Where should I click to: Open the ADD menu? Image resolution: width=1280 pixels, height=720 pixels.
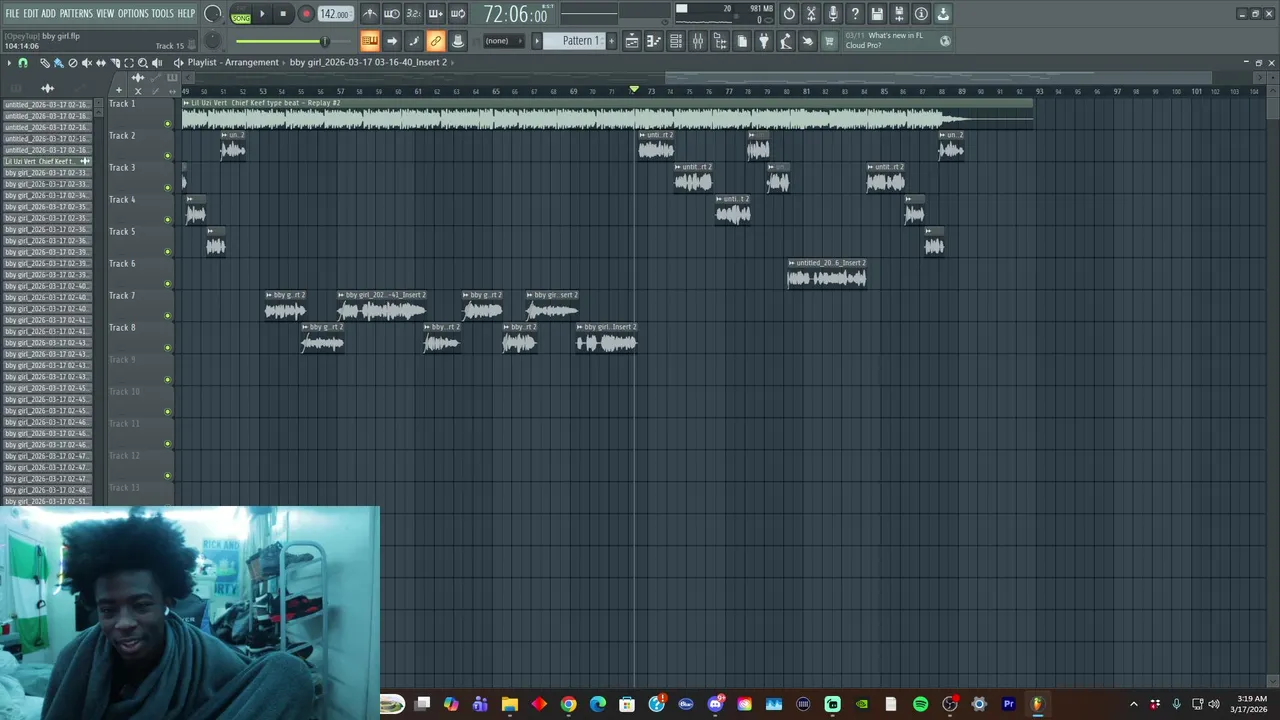(48, 13)
